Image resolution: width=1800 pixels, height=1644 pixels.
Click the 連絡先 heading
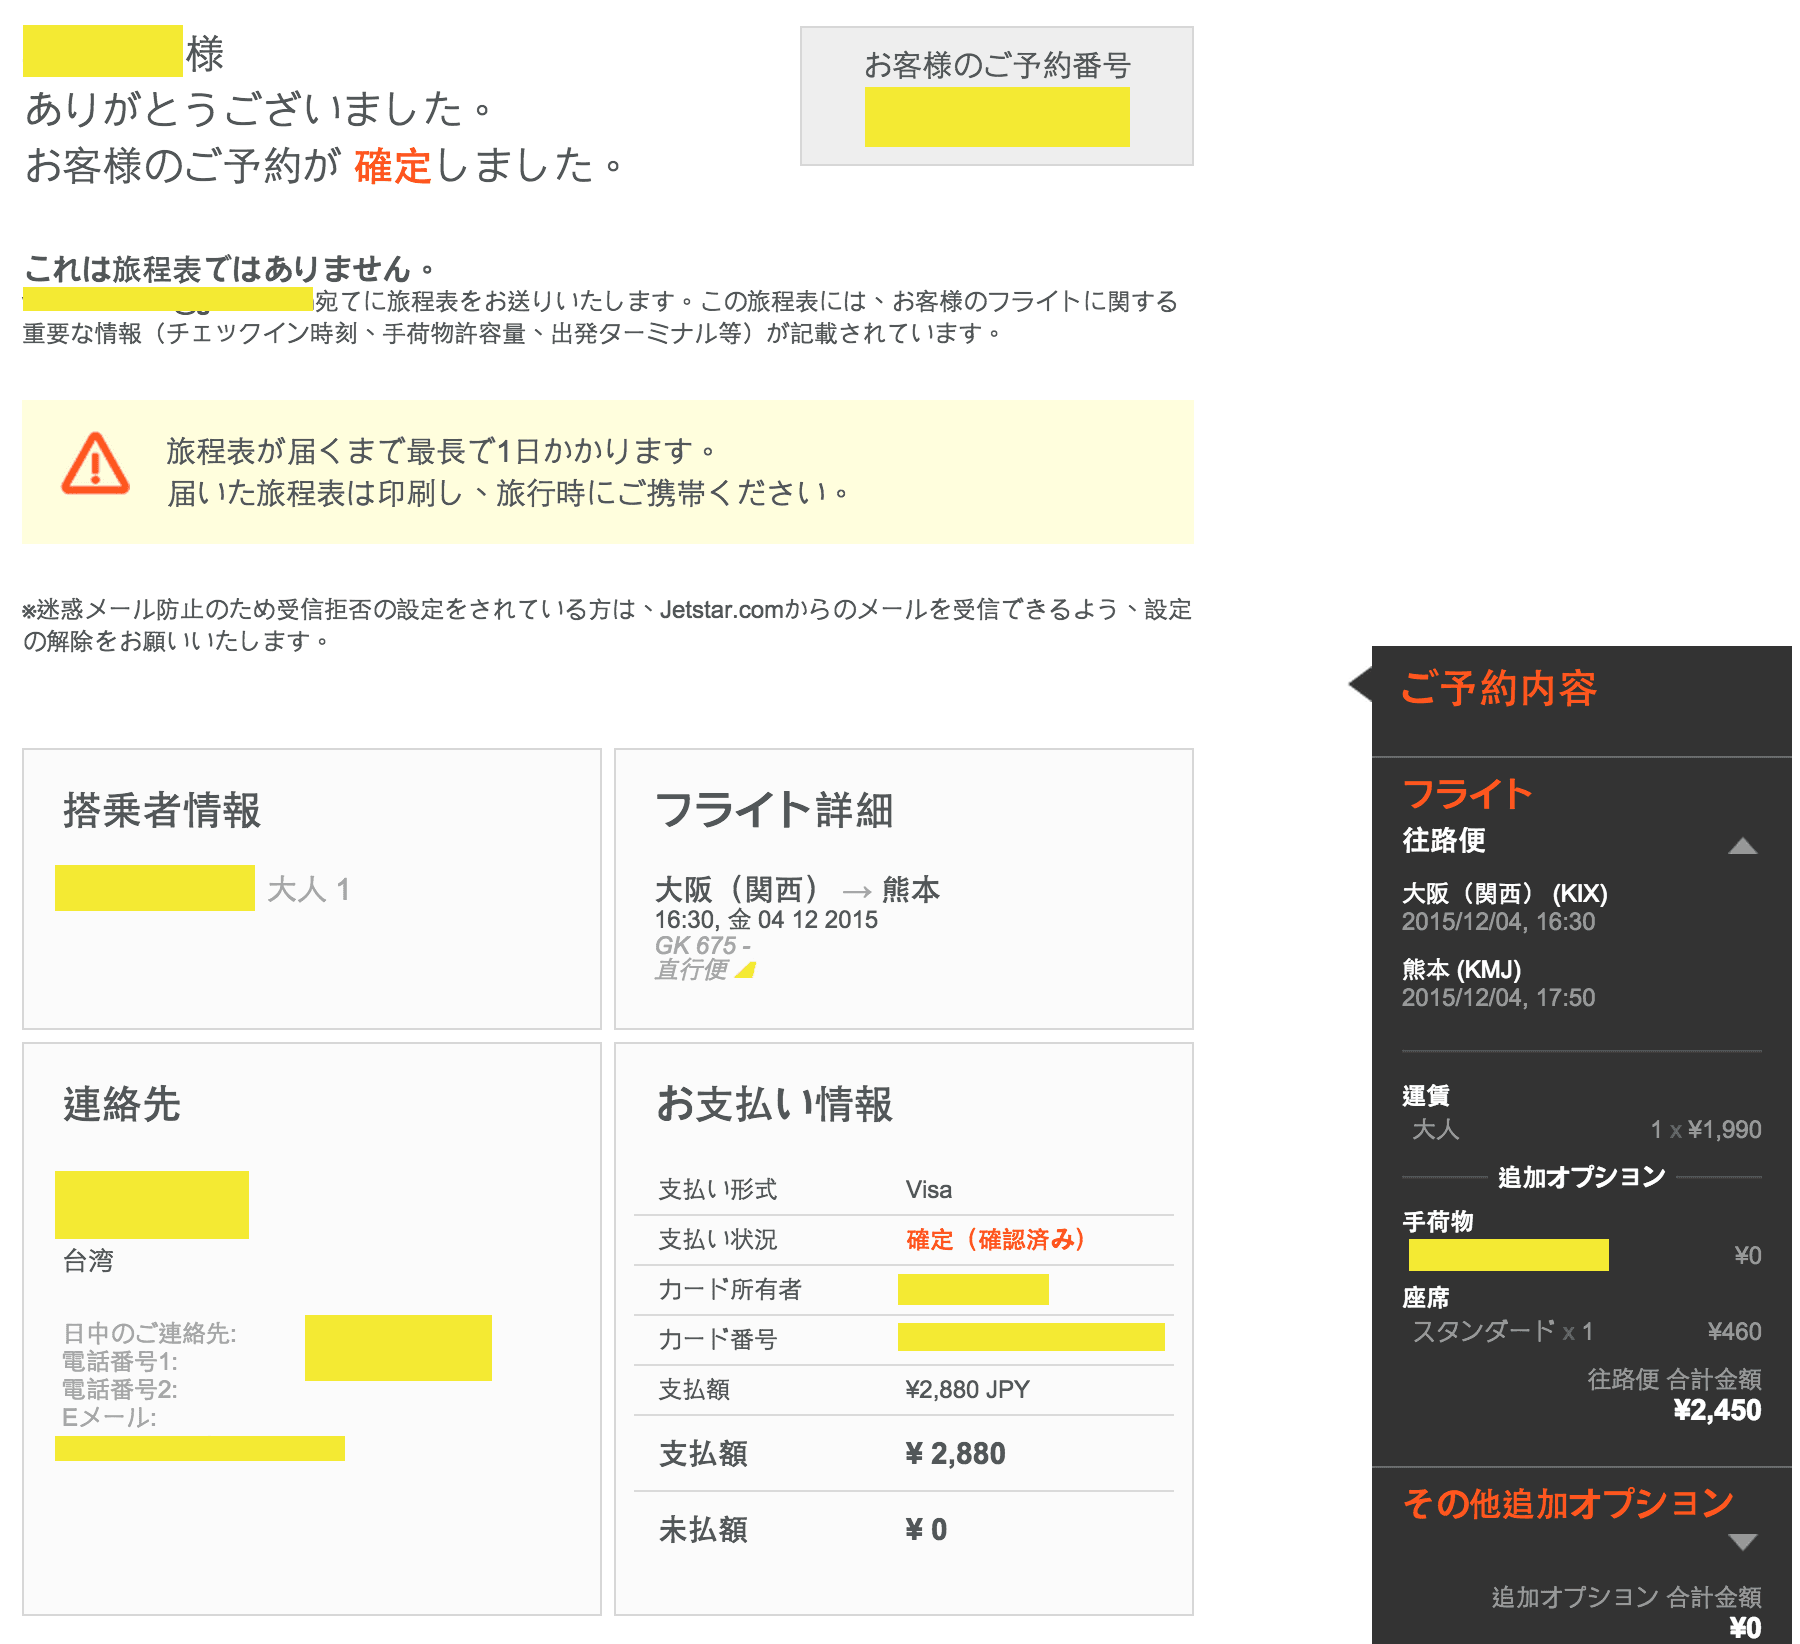pyautogui.click(x=122, y=1104)
